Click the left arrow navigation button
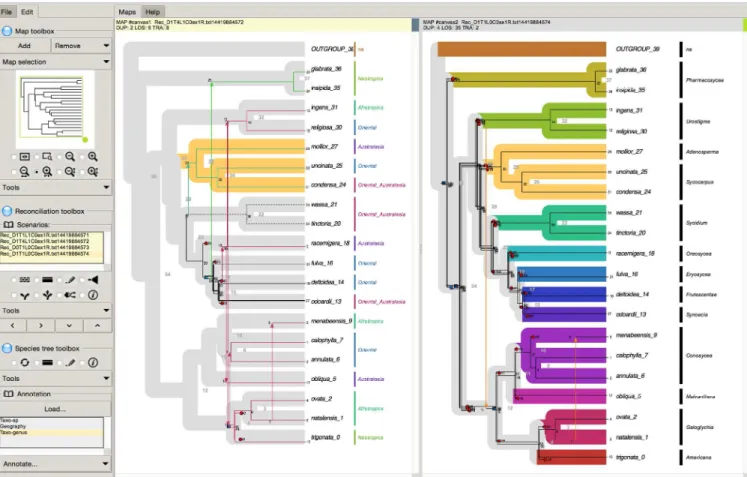 point(13,325)
